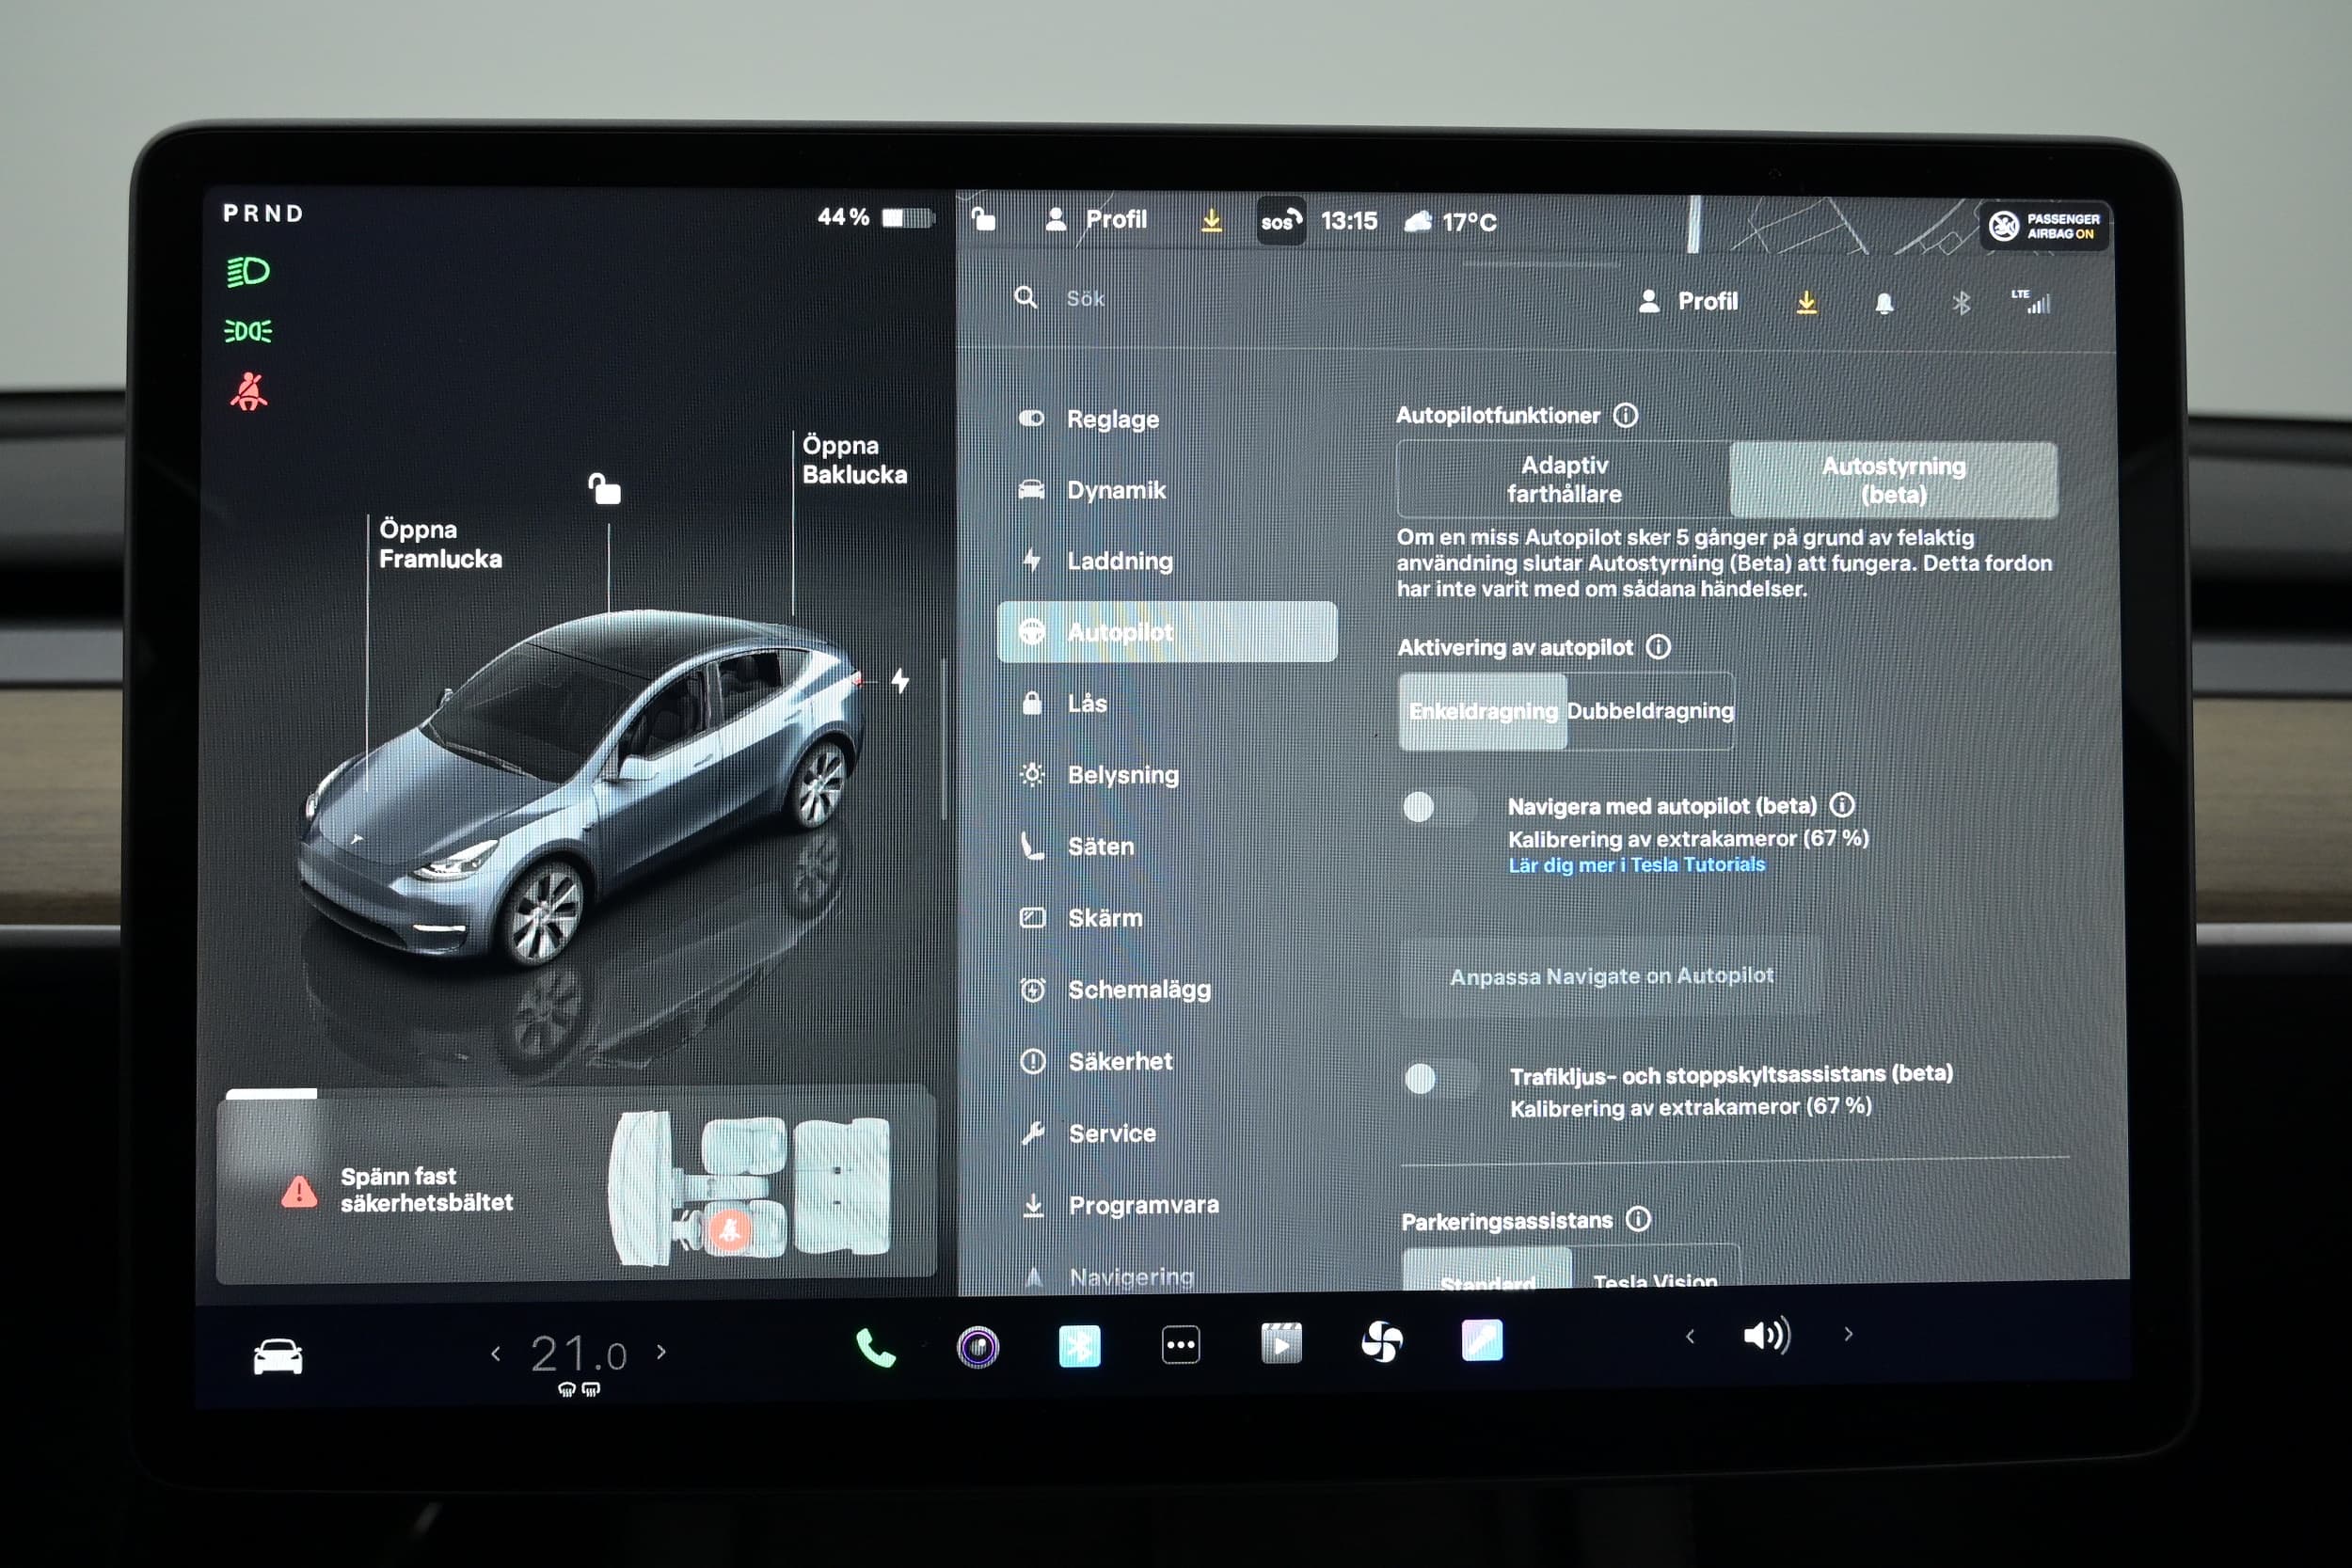The image size is (2352, 1568).
Task: Tap Öppna Framlucka to open frunk
Action: pyautogui.click(x=440, y=544)
